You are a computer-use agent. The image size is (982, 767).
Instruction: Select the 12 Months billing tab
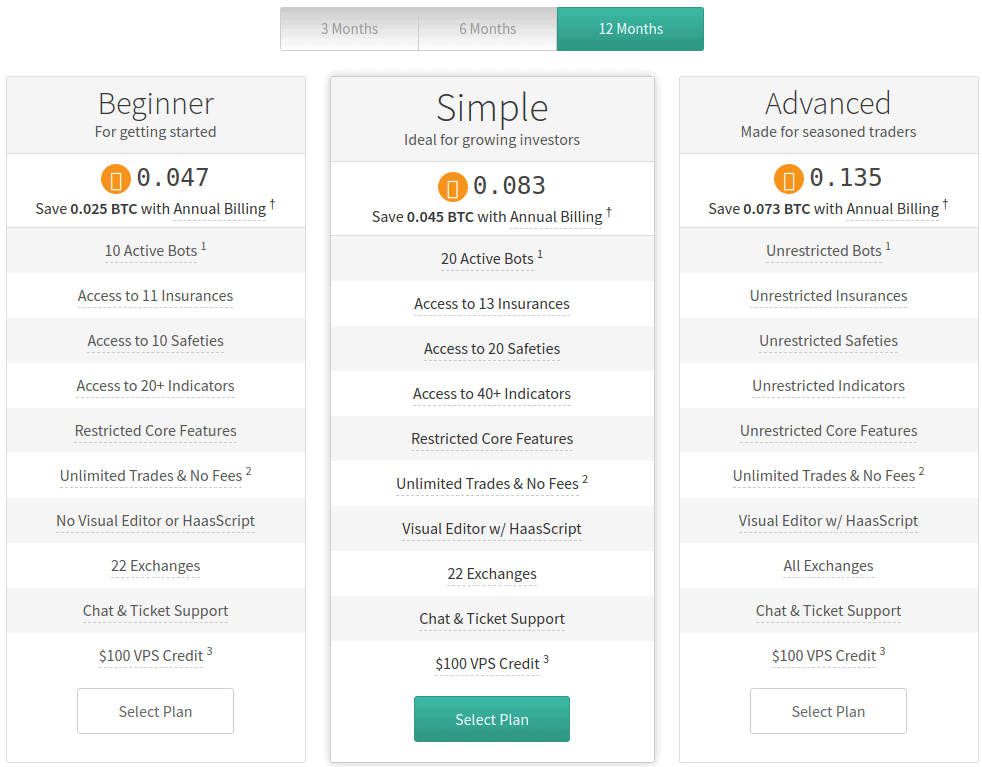point(630,29)
